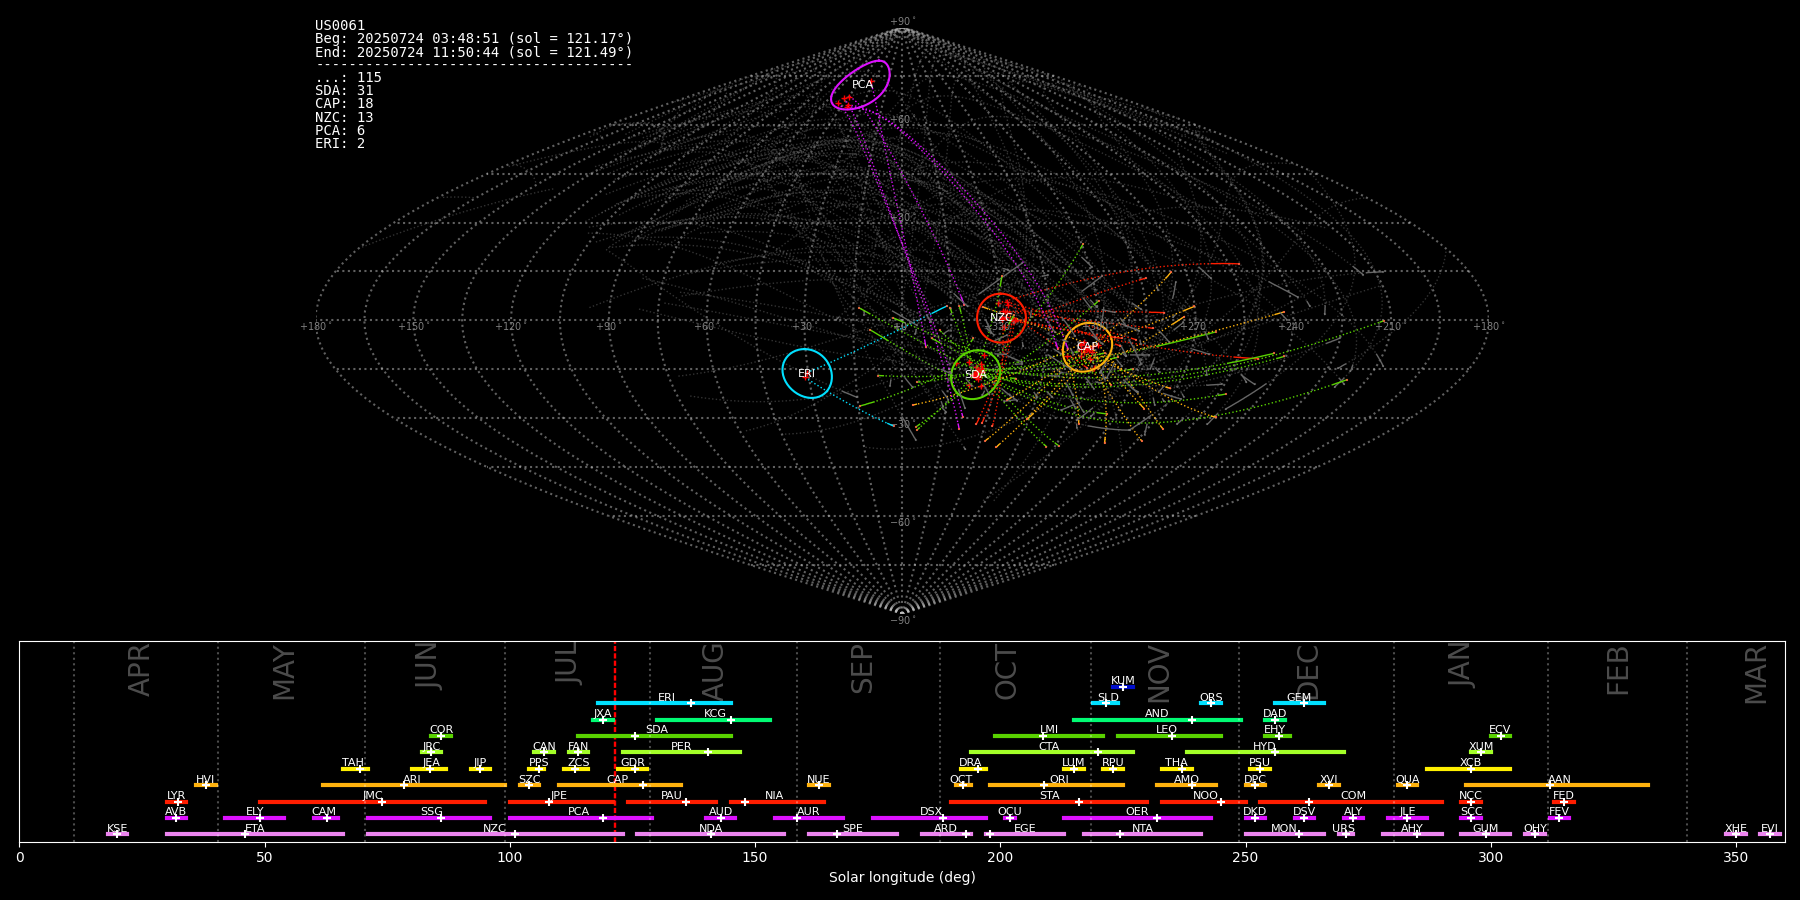Select the DRA shower label in timeline
This screenshot has width=1800, height=900.
click(970, 763)
